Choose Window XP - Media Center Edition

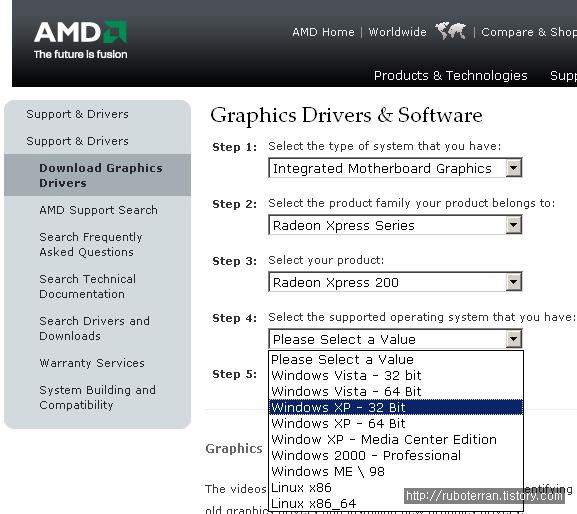click(x=396, y=439)
